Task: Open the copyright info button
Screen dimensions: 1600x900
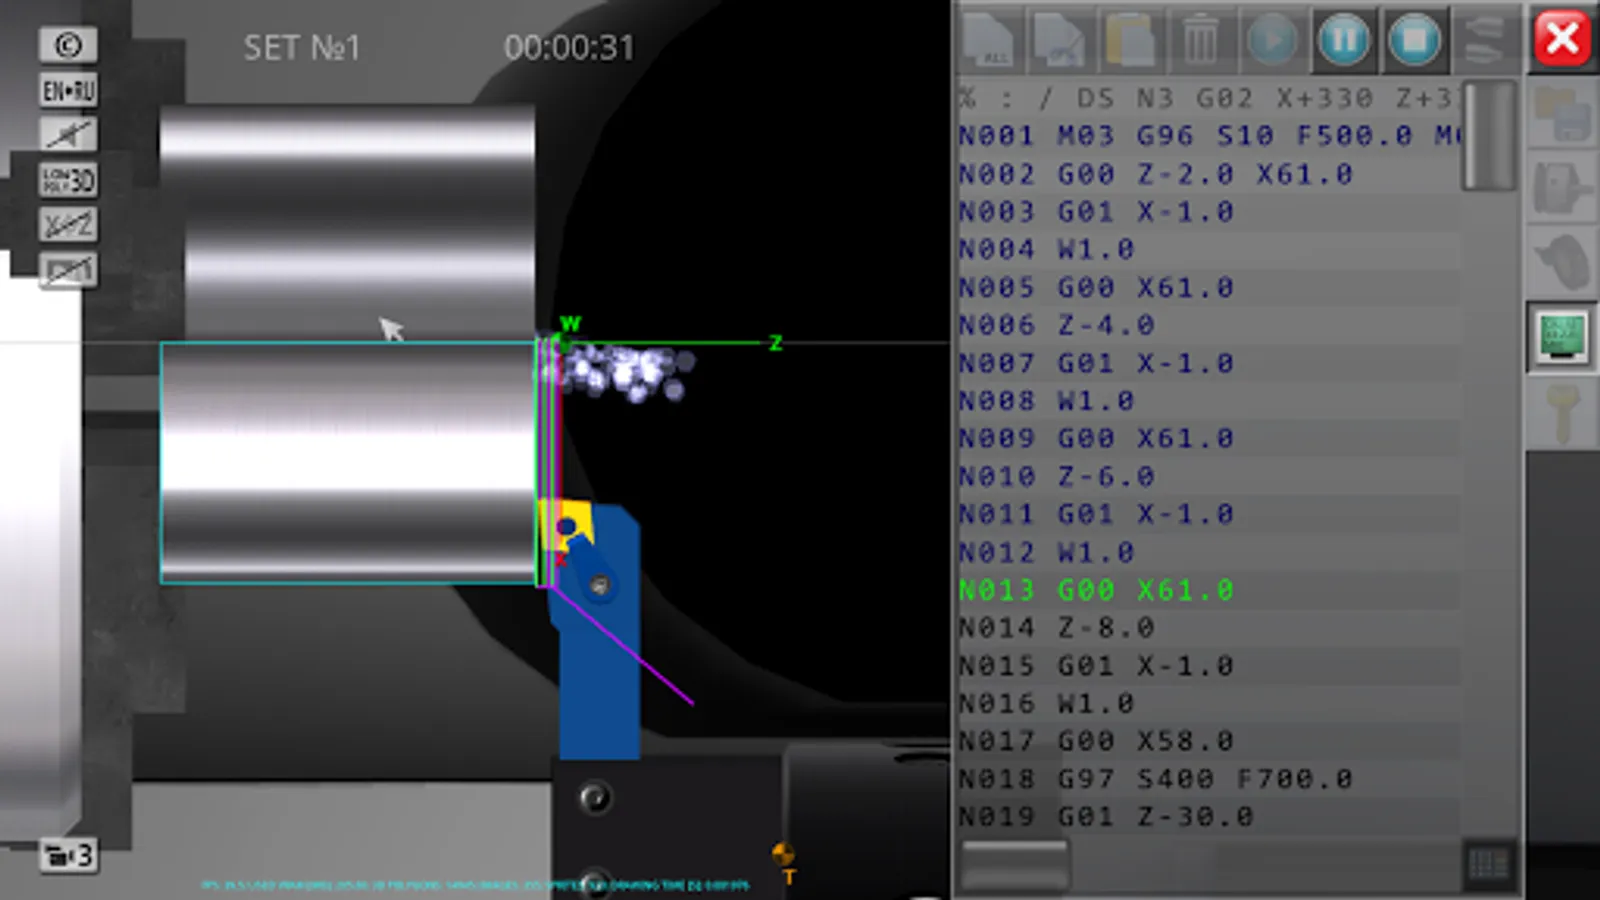Action: pos(68,45)
